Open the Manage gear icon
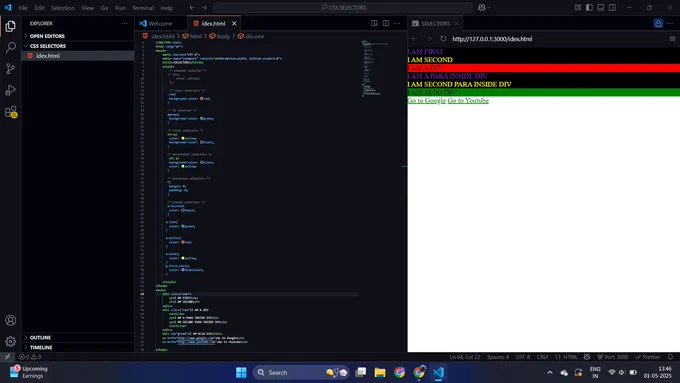Viewport: 680px width, 383px height. (10, 341)
